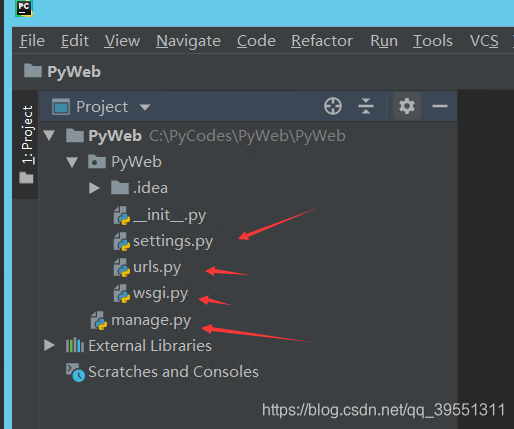Open the Run menu
Image resolution: width=514 pixels, height=429 pixels.
click(384, 41)
